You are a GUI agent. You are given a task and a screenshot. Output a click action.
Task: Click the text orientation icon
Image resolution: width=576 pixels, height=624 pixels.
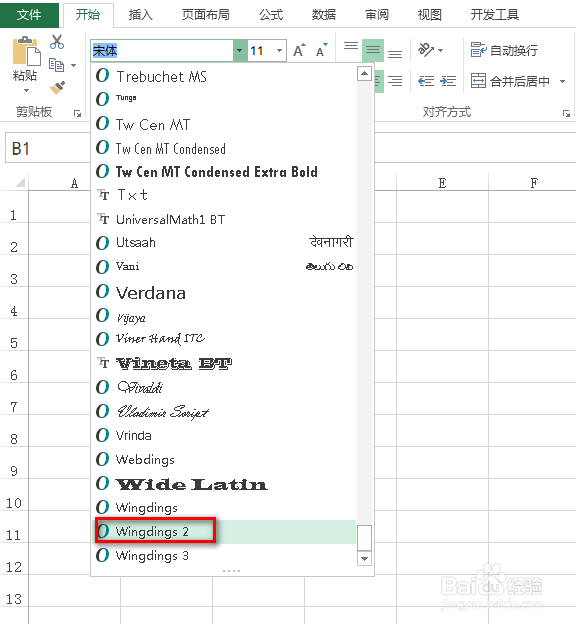pos(426,50)
